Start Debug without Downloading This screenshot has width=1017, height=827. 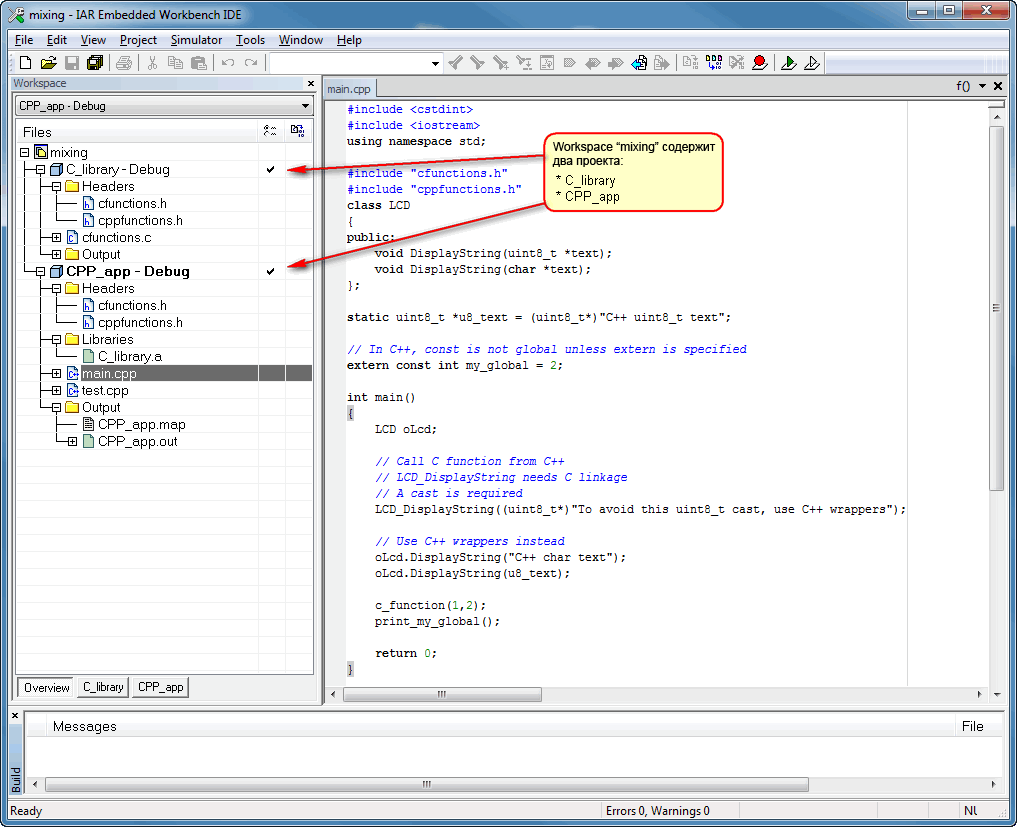[x=811, y=63]
